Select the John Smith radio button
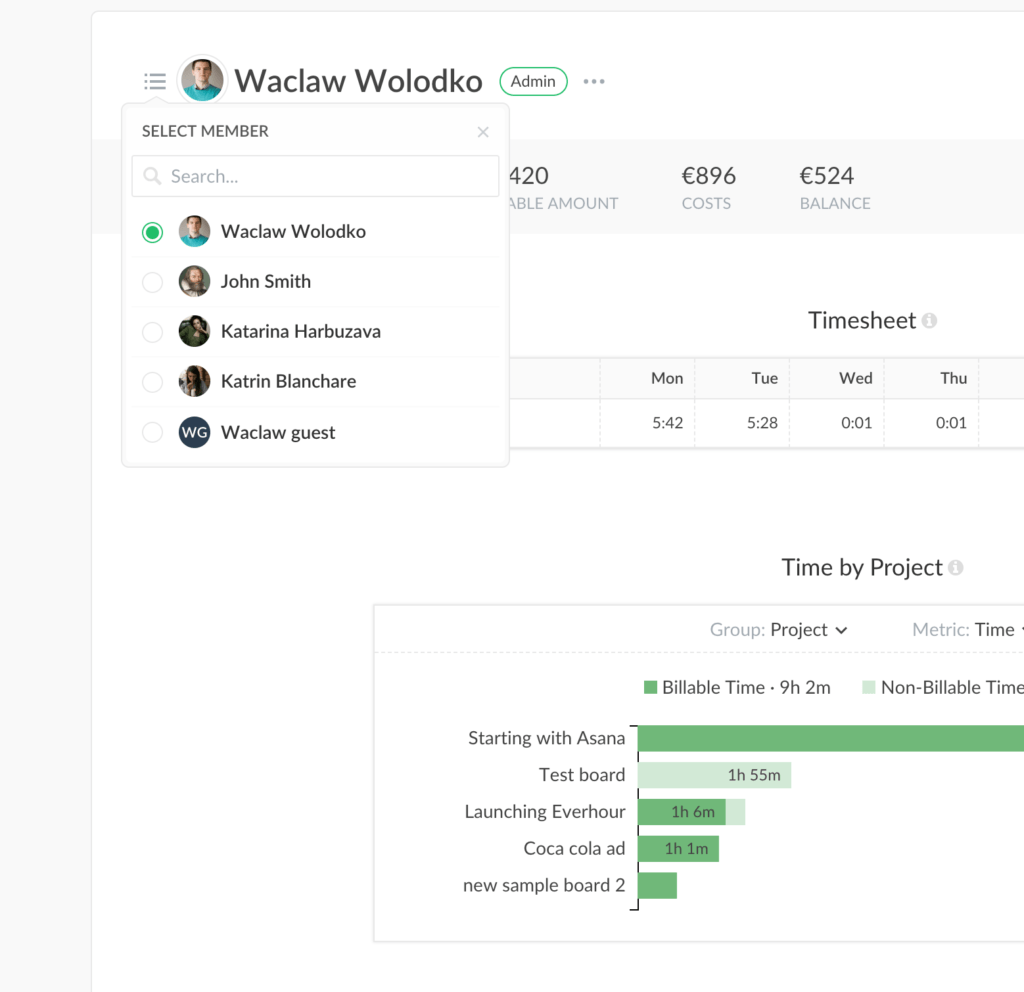 tap(152, 281)
